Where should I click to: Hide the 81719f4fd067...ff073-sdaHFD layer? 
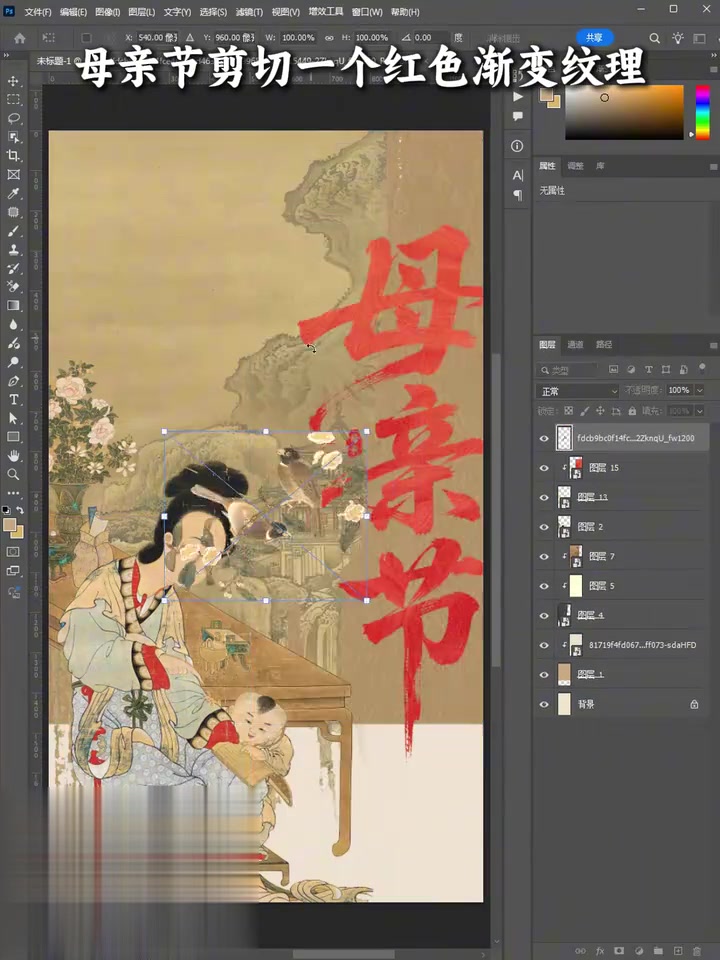(x=544, y=645)
